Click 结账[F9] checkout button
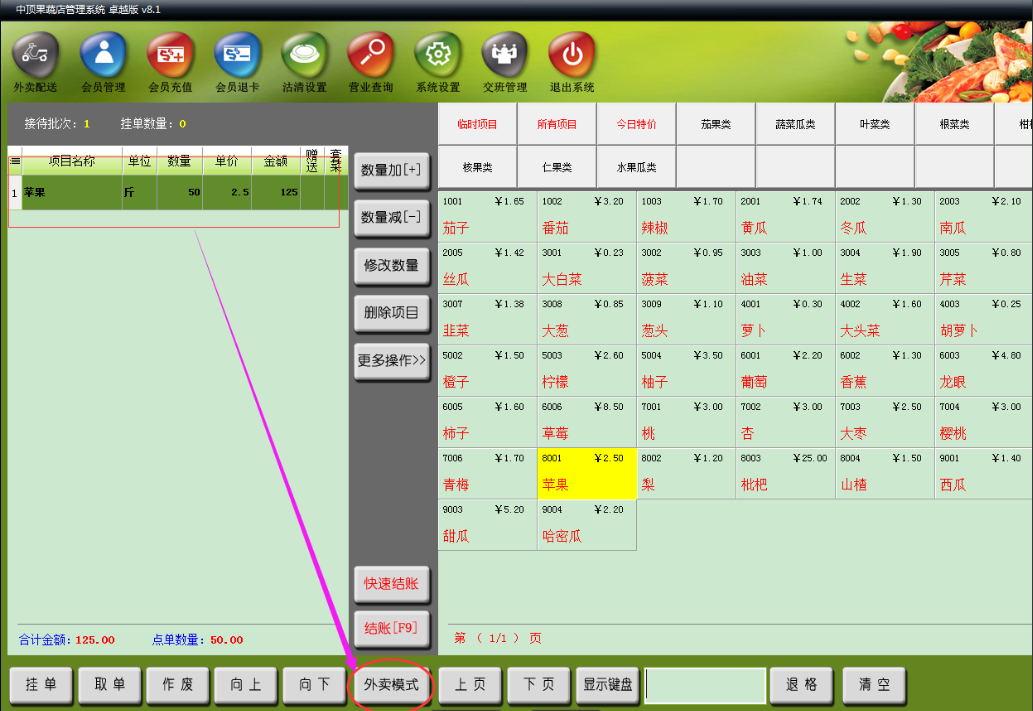The height and width of the screenshot is (711, 1033). [x=391, y=628]
